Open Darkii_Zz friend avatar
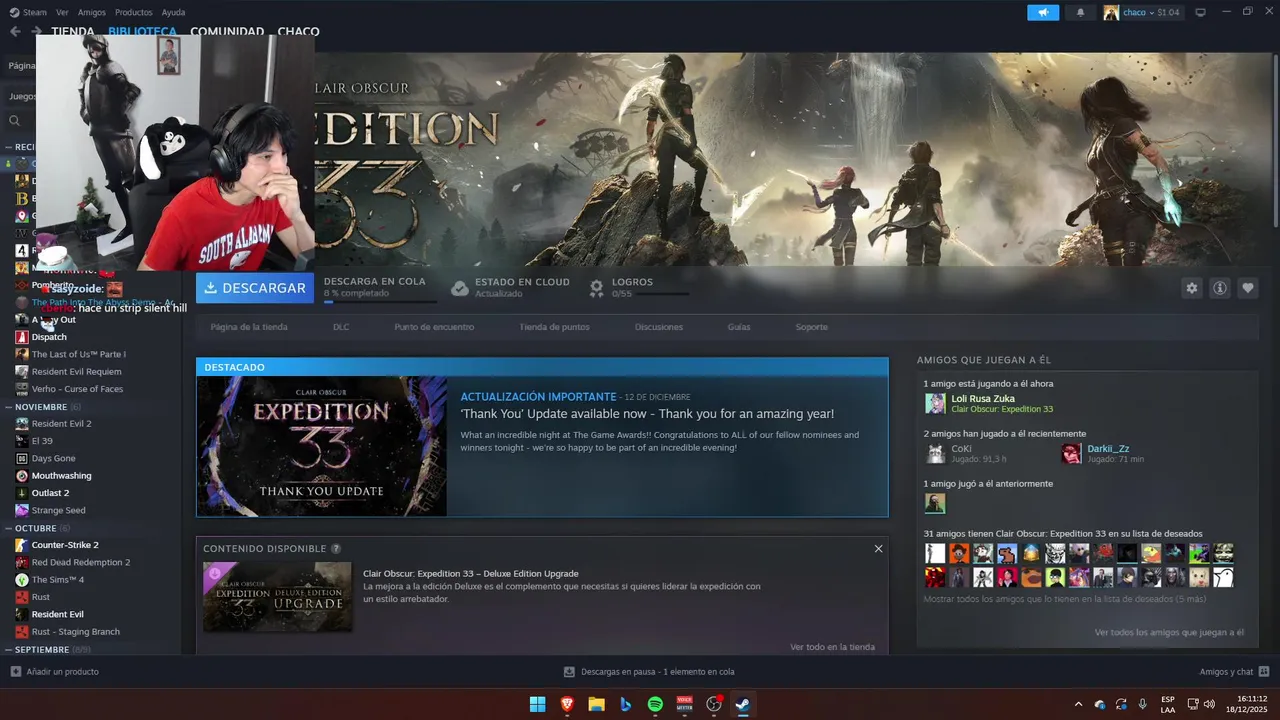 coord(1071,454)
